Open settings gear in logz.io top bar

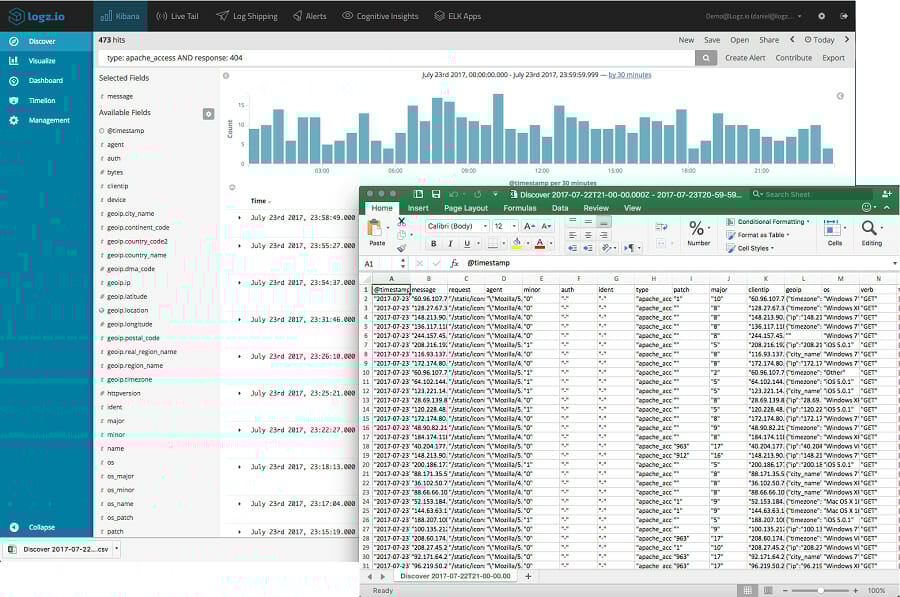coord(821,16)
